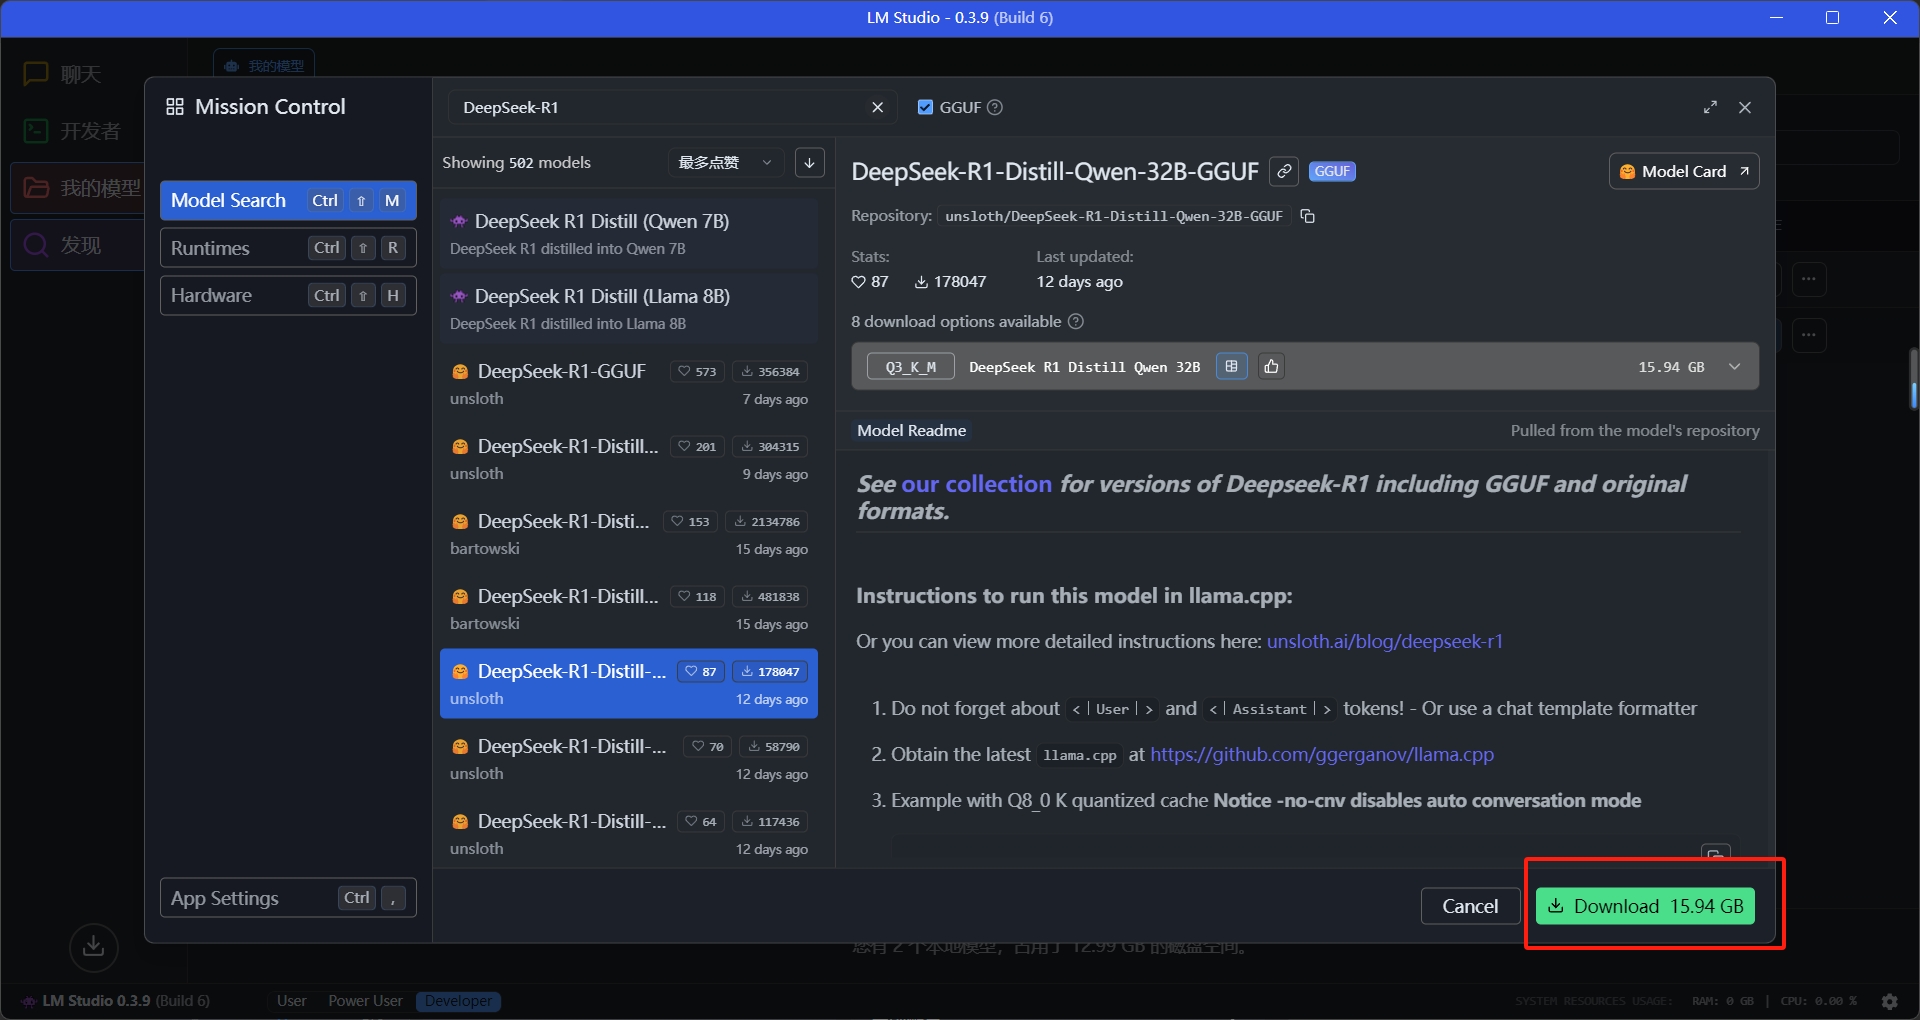Click the thumbs-up icon in Q3_K_M row

point(1271,366)
